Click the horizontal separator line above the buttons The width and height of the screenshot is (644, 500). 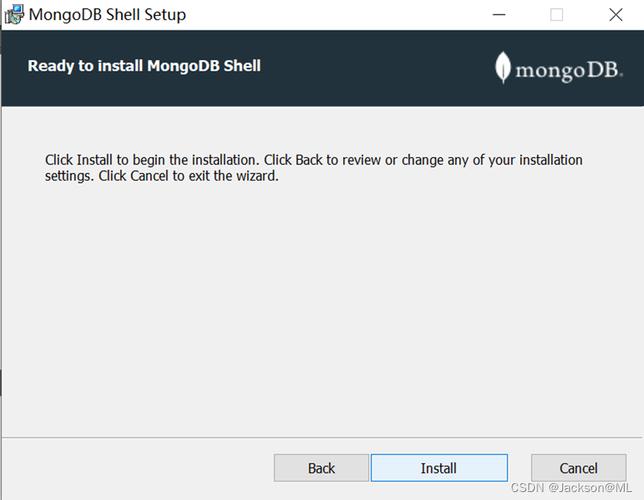[x=322, y=438]
